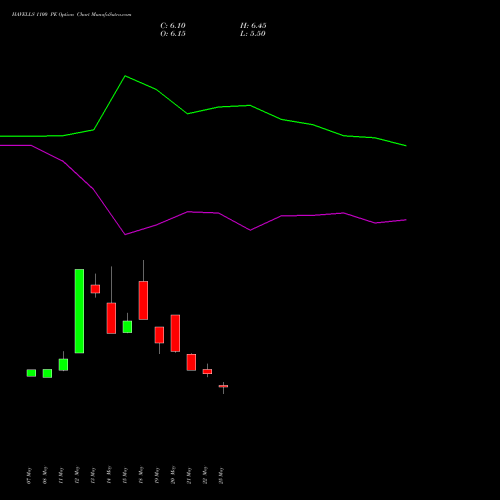Viewport: 500px width, 500px height.
Task: Click the open value O: 6.15
Action: [173, 34]
